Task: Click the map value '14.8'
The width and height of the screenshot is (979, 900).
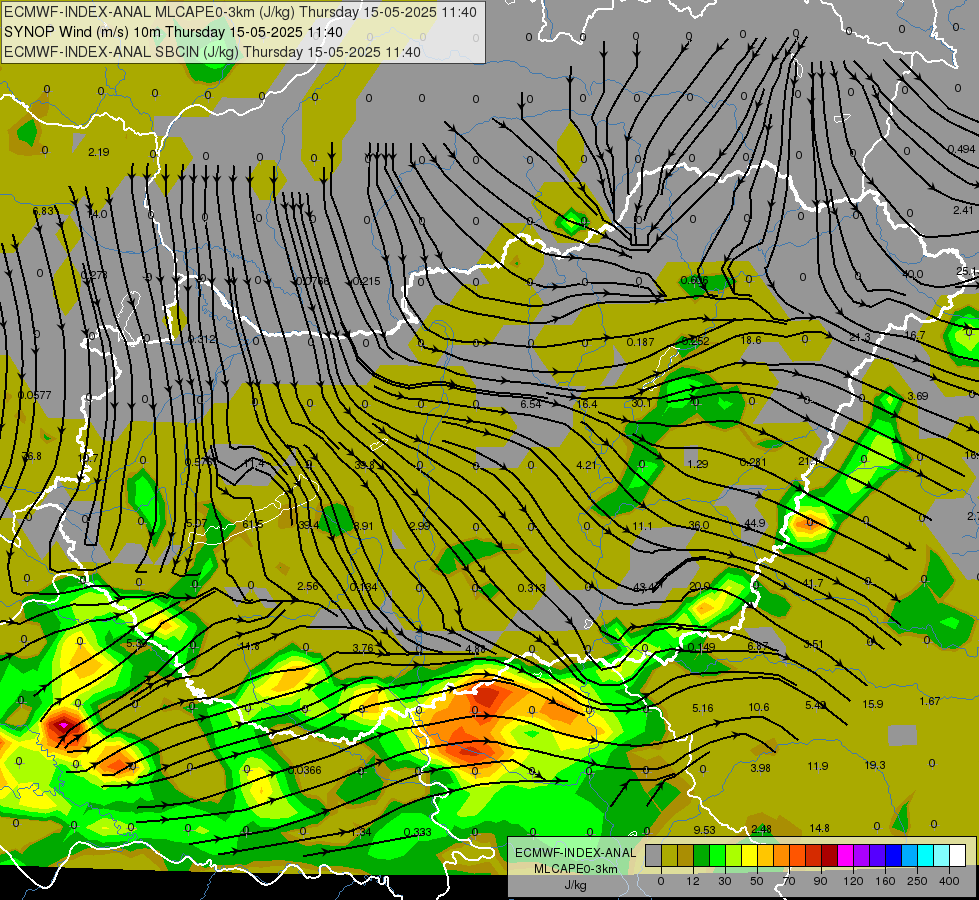Action: (819, 828)
